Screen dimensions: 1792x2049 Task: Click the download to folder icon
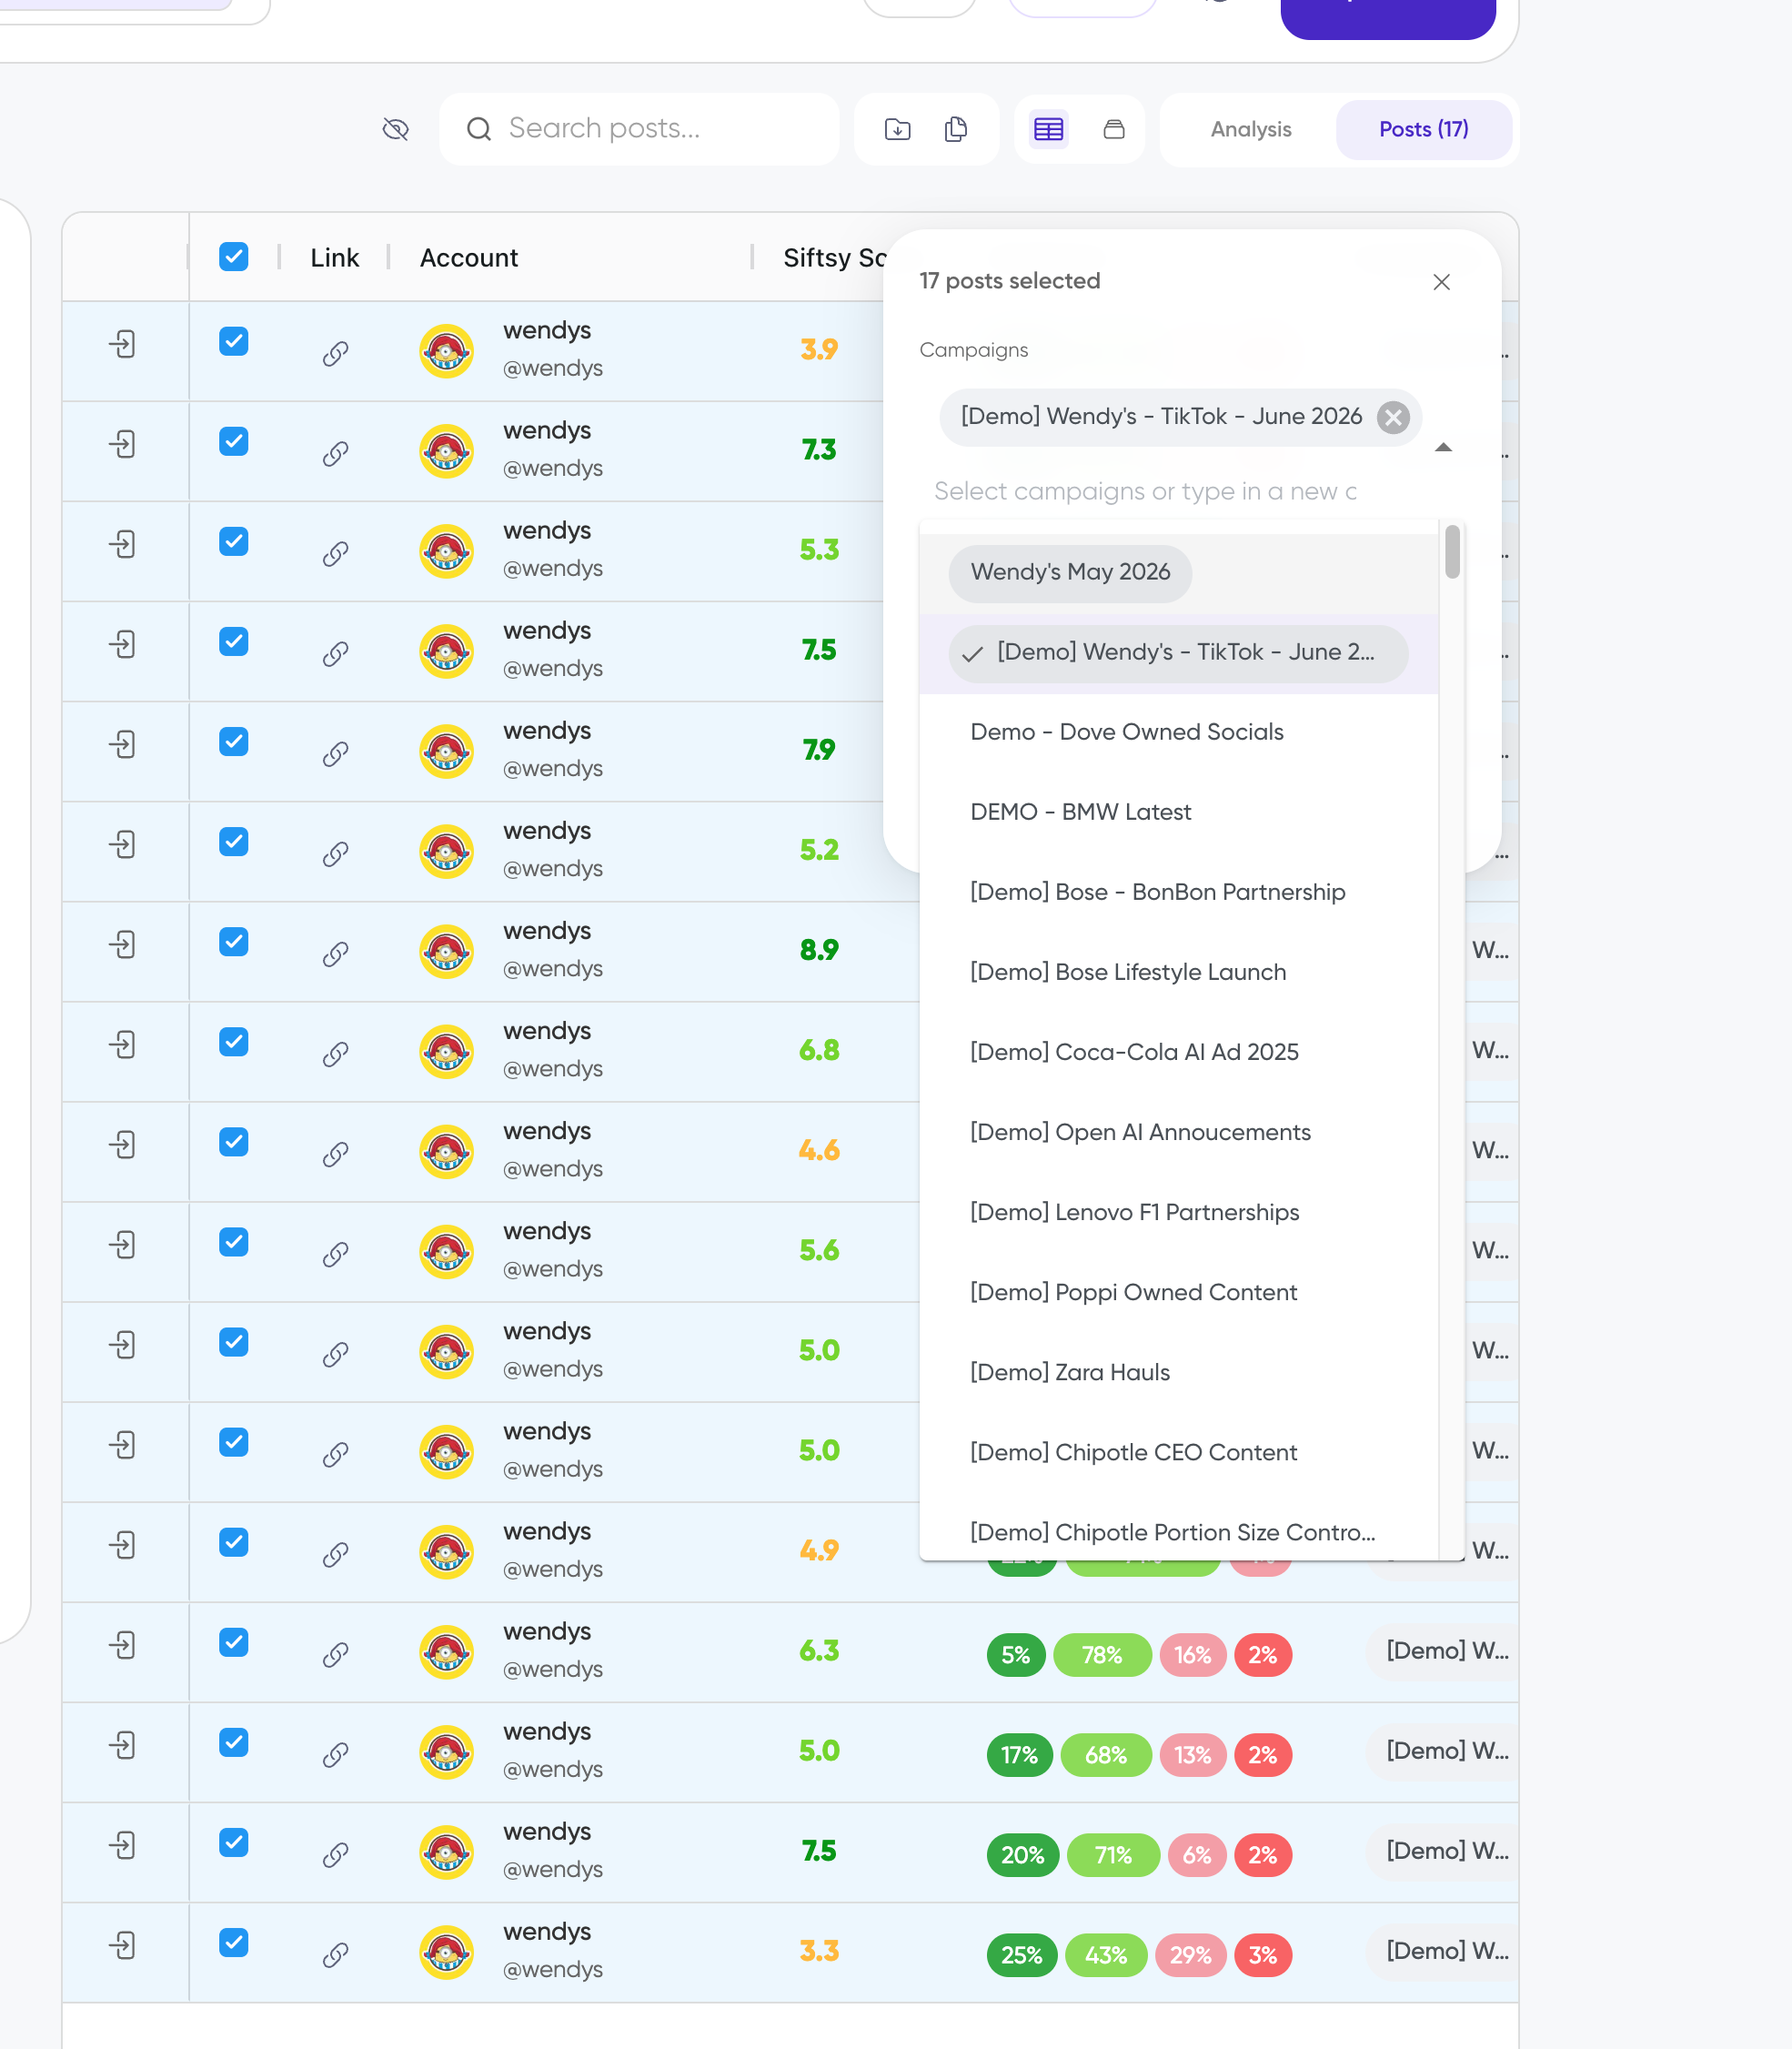pos(897,129)
